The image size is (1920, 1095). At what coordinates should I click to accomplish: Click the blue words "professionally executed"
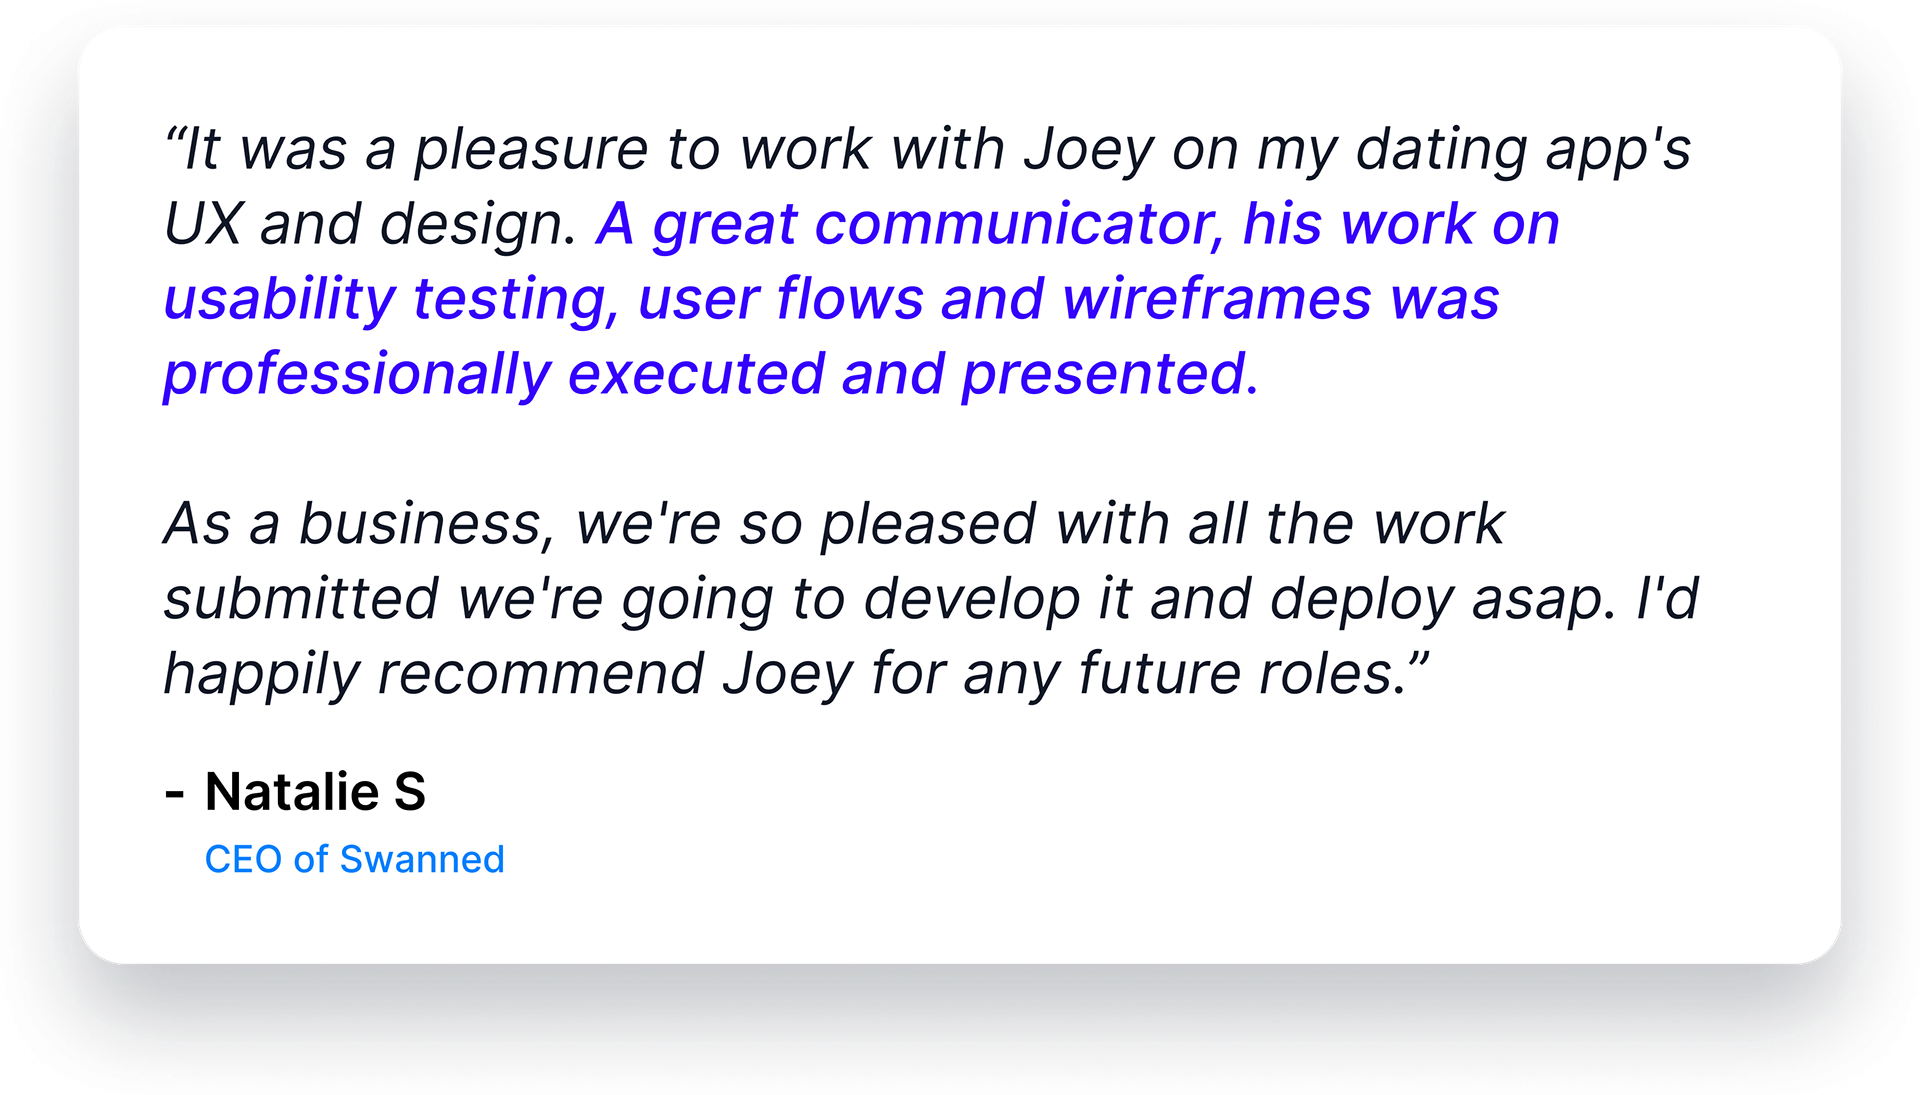pos(494,374)
